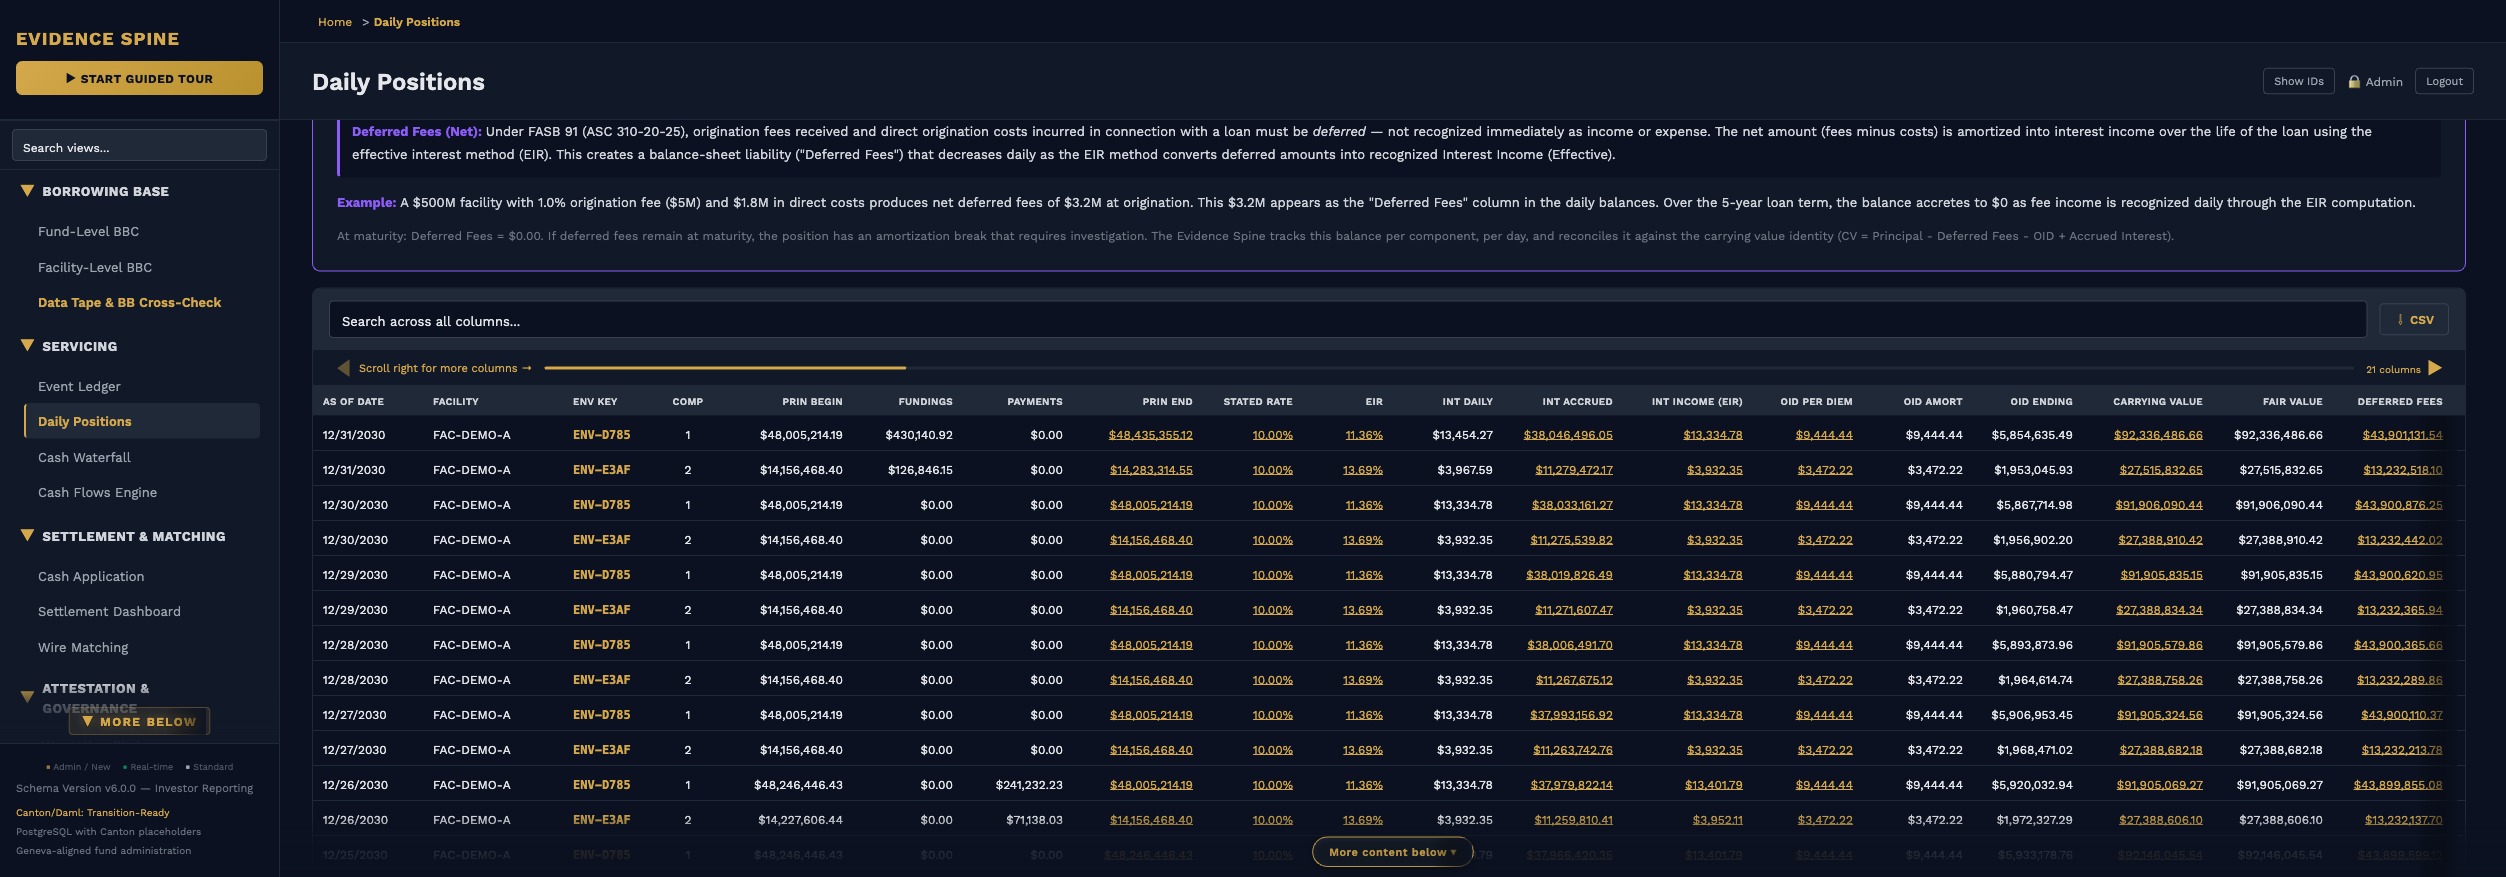Go to Data Tape & BB Cross-Check
Screen dimensions: 2506x877
tap(129, 302)
